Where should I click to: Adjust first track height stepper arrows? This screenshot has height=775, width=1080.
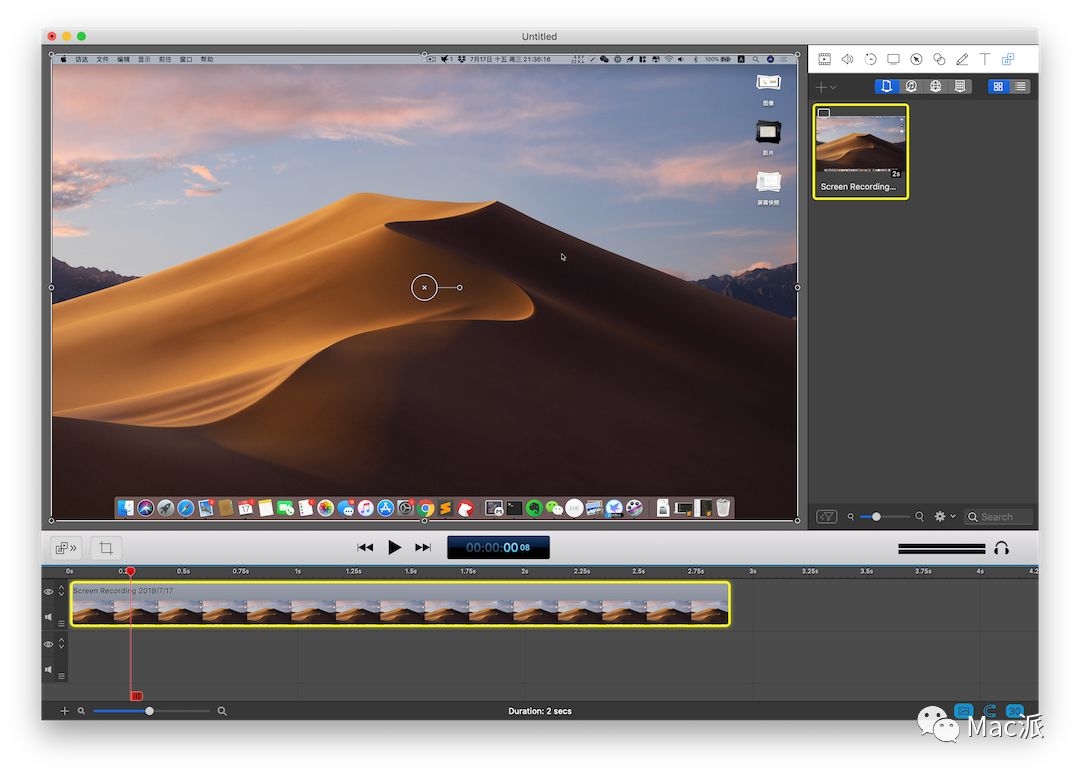point(61,590)
